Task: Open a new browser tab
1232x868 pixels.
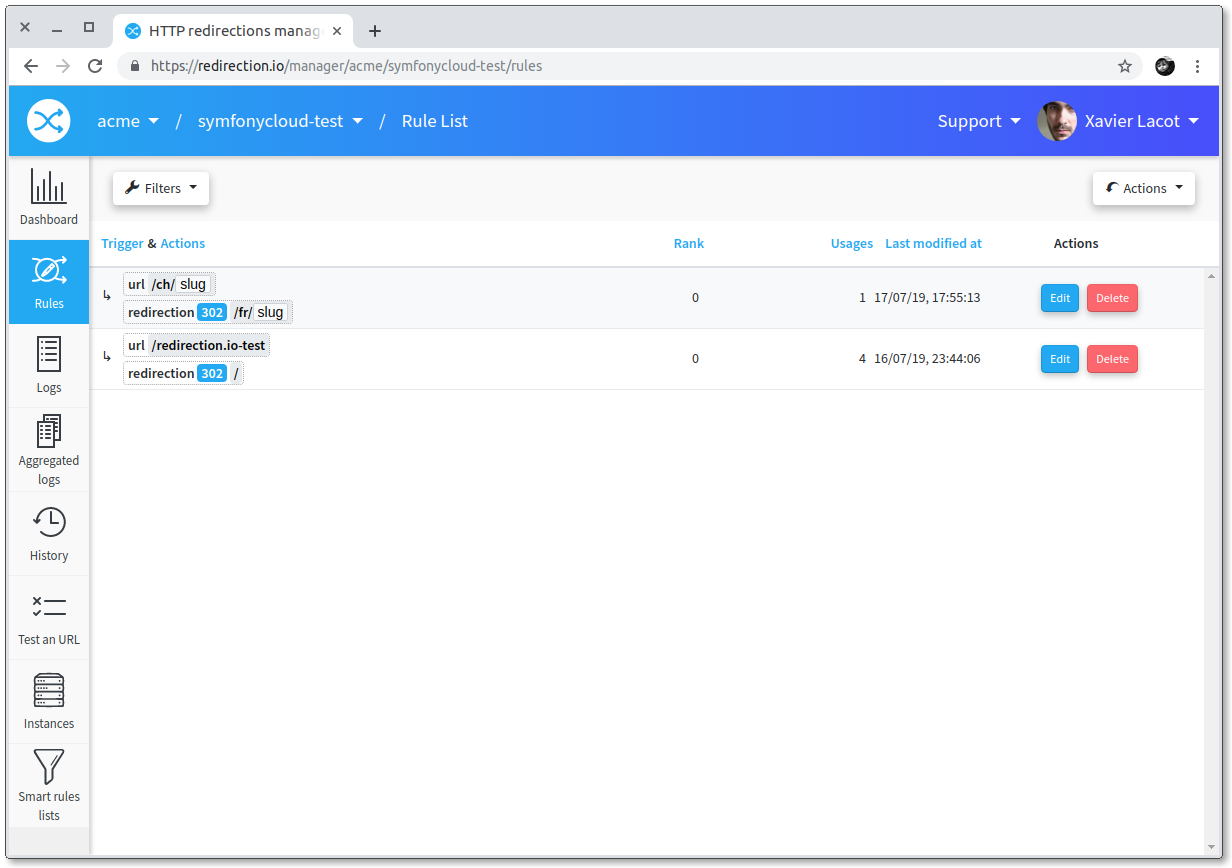Action: tap(375, 31)
